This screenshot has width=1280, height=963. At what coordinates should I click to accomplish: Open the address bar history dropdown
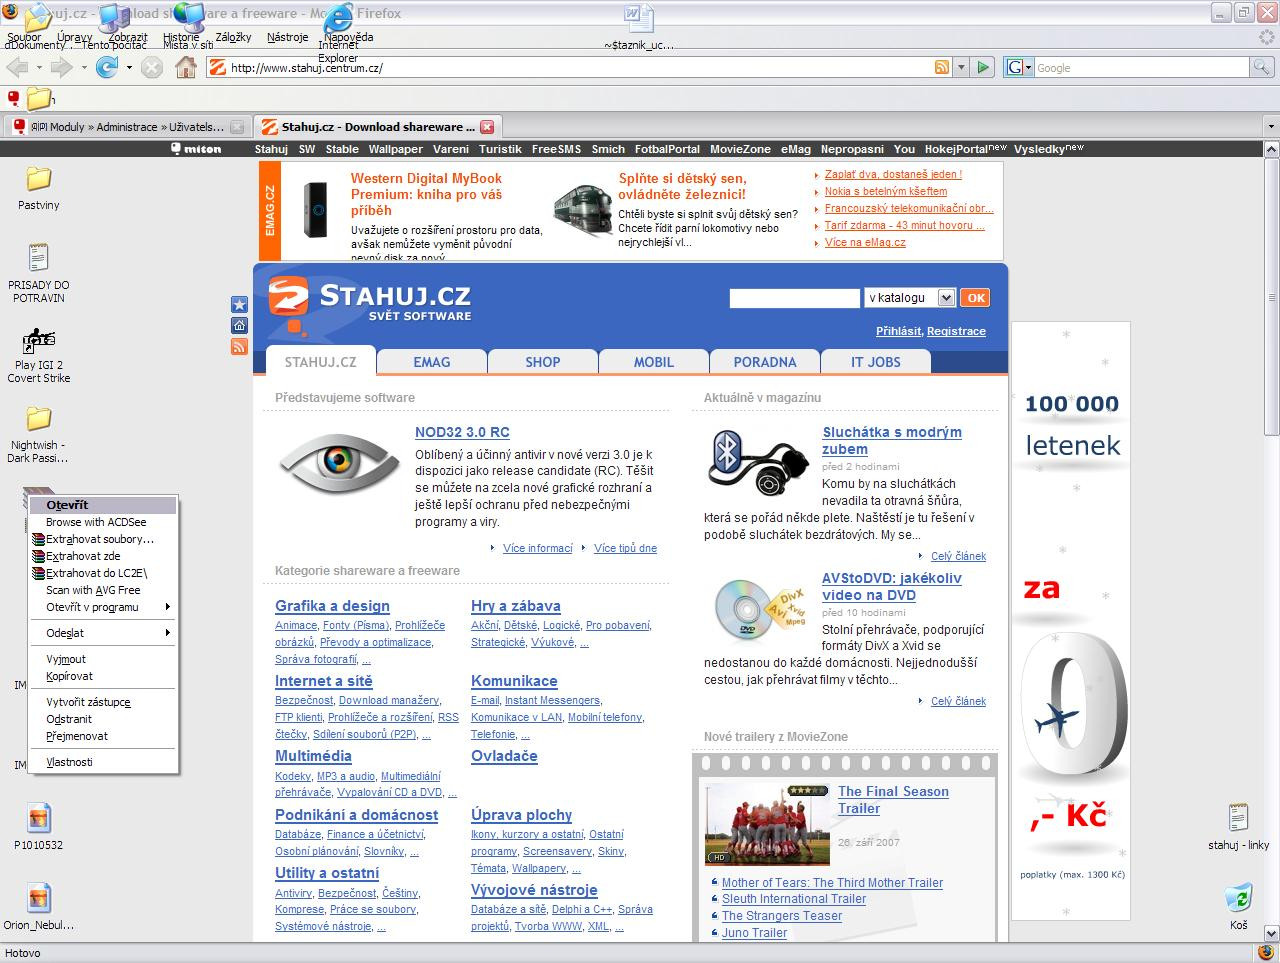[x=961, y=67]
